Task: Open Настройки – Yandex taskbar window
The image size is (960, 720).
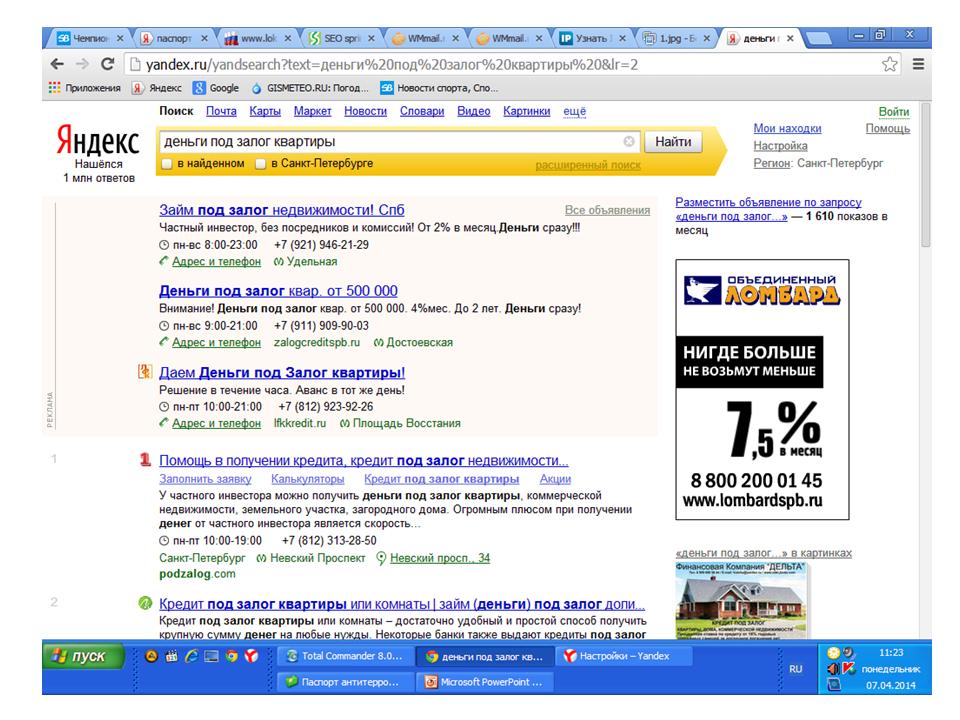Action: 623,656
